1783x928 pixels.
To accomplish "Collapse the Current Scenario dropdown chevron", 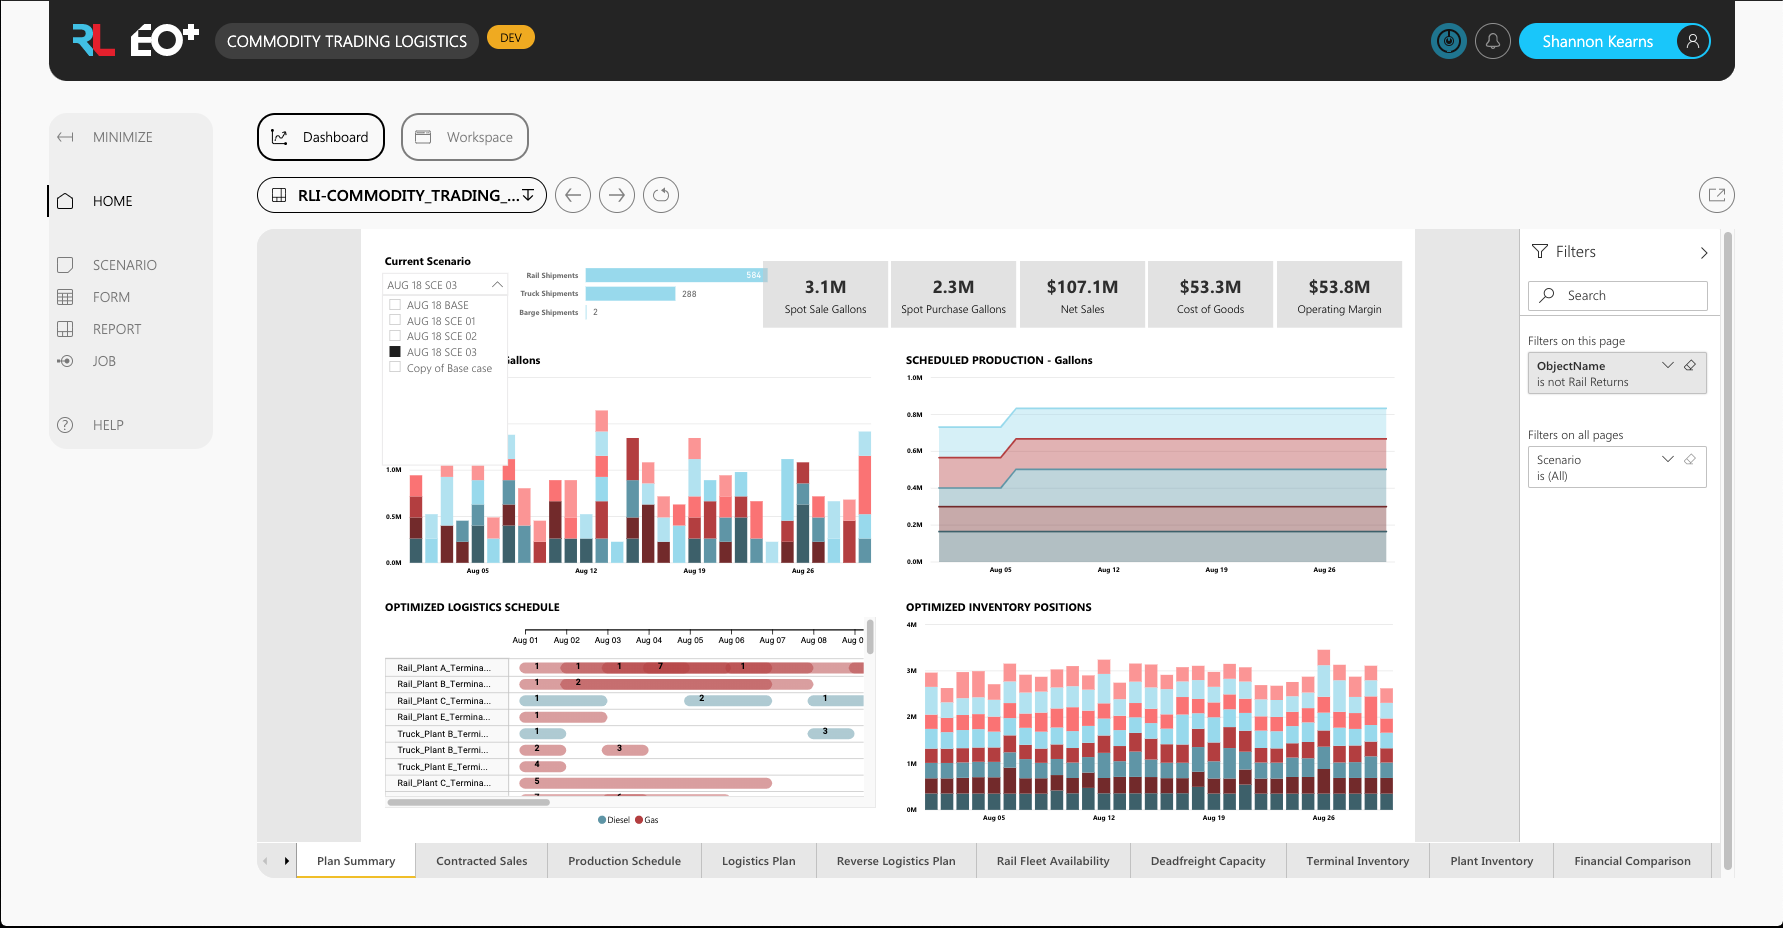I will coord(497,284).
